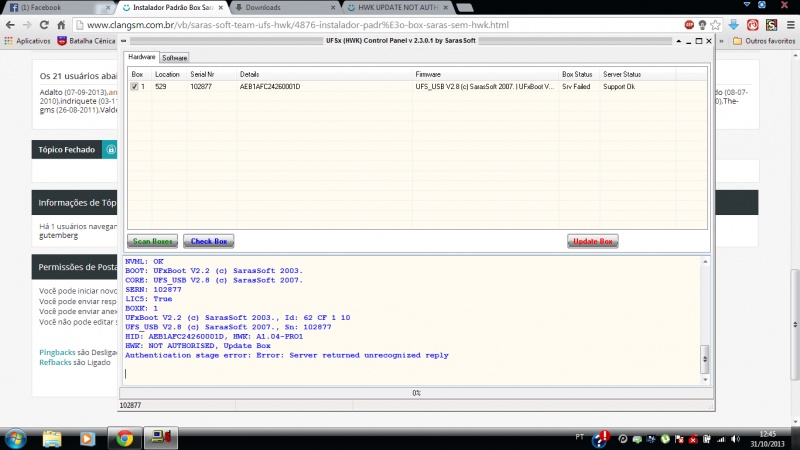Click the Adblock stop-sign extension icon
This screenshot has height=450, width=800.
coord(689,24)
